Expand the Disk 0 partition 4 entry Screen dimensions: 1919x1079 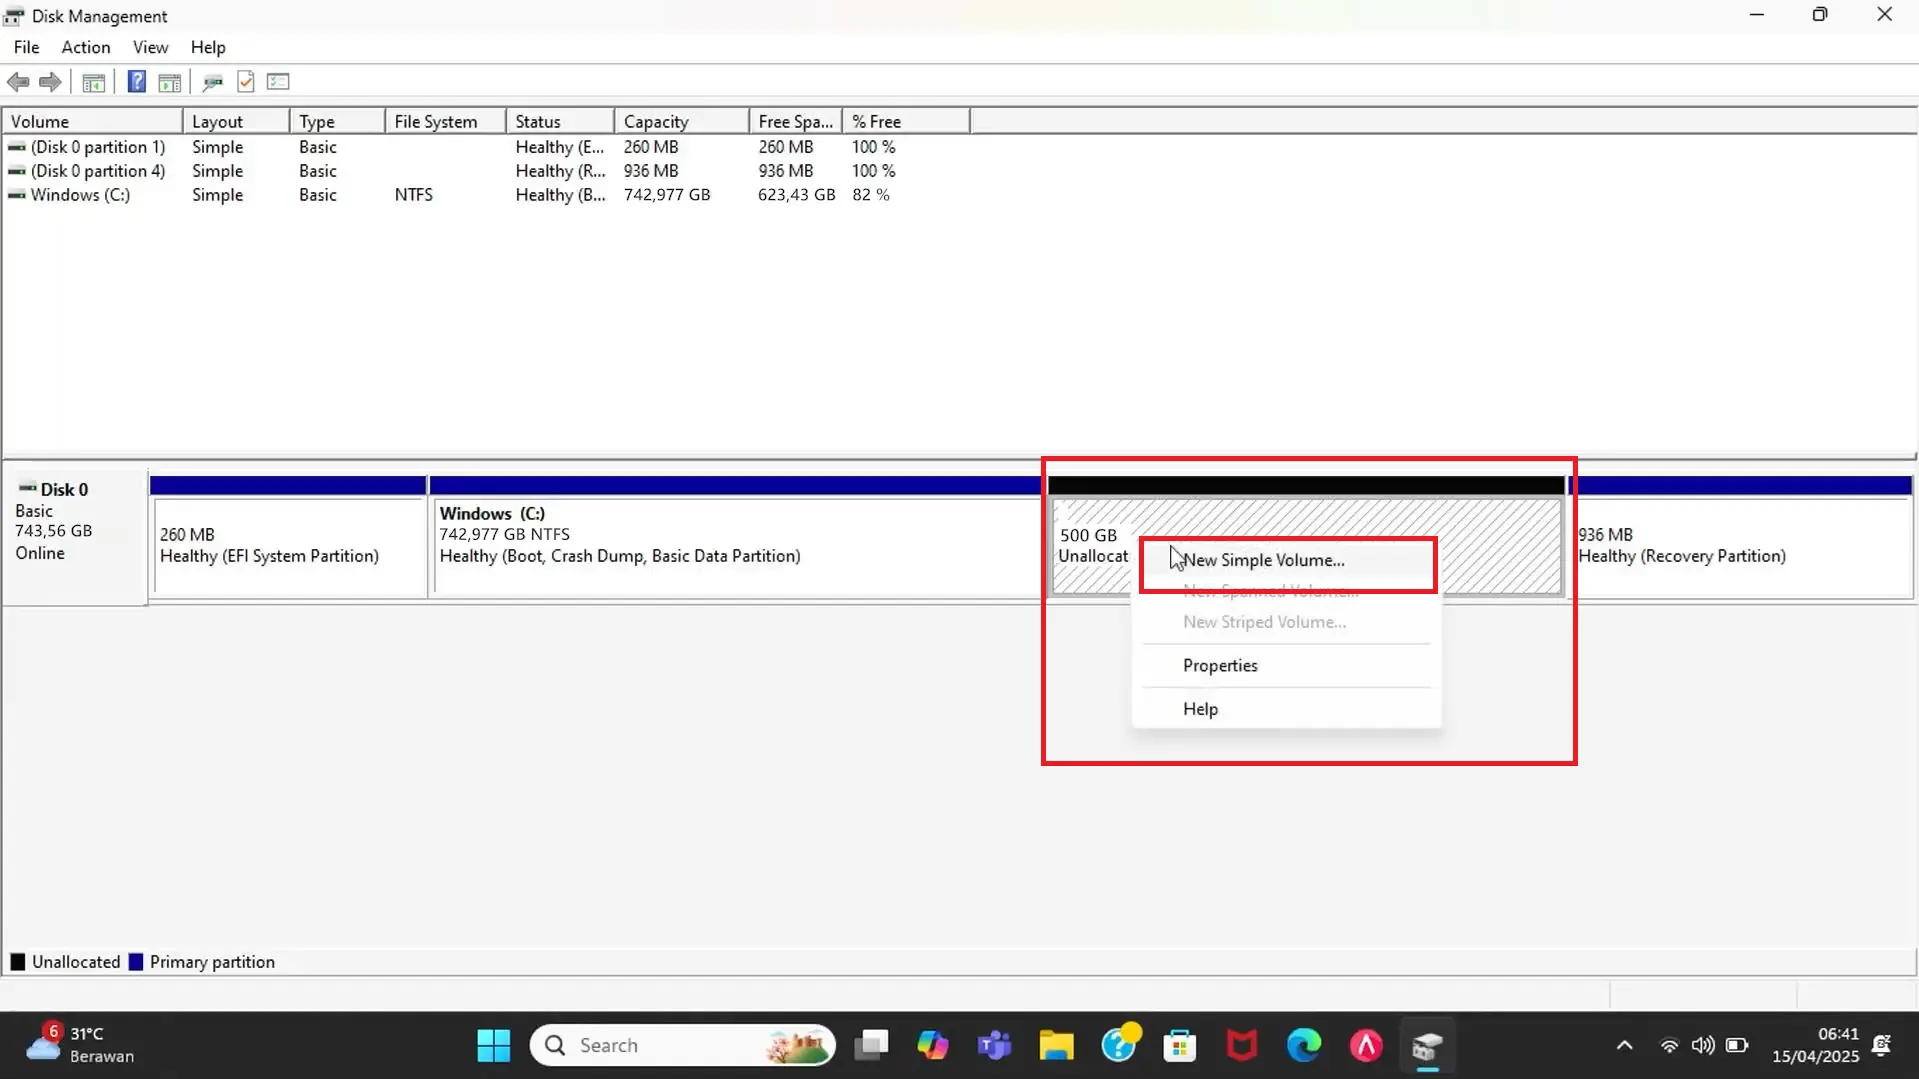16,170
